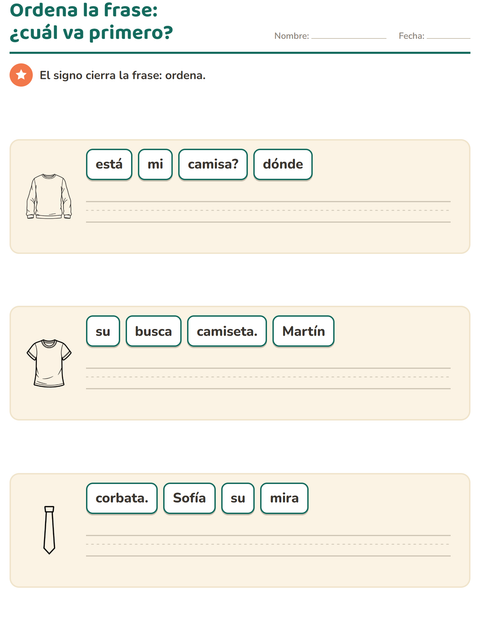Click writing lines beside the necktie
The width and height of the screenshot is (480, 620).
point(268,546)
